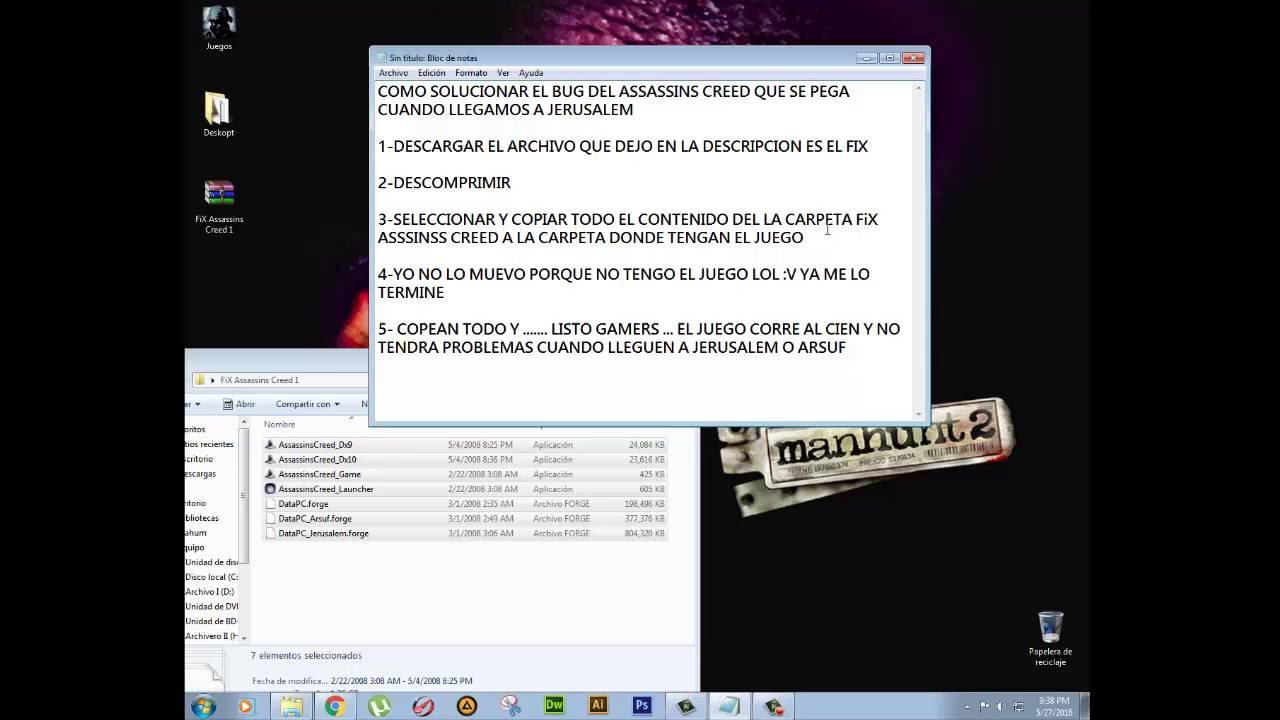Launch Dreamweaver from the taskbar
The width and height of the screenshot is (1280, 720).
(554, 706)
